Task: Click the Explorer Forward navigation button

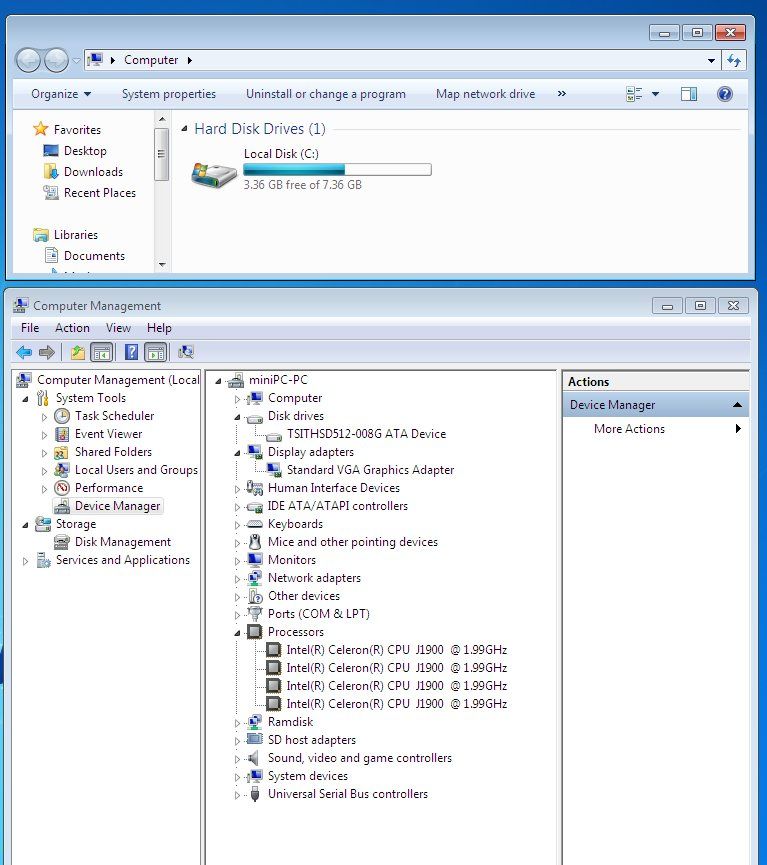Action: 56,60
